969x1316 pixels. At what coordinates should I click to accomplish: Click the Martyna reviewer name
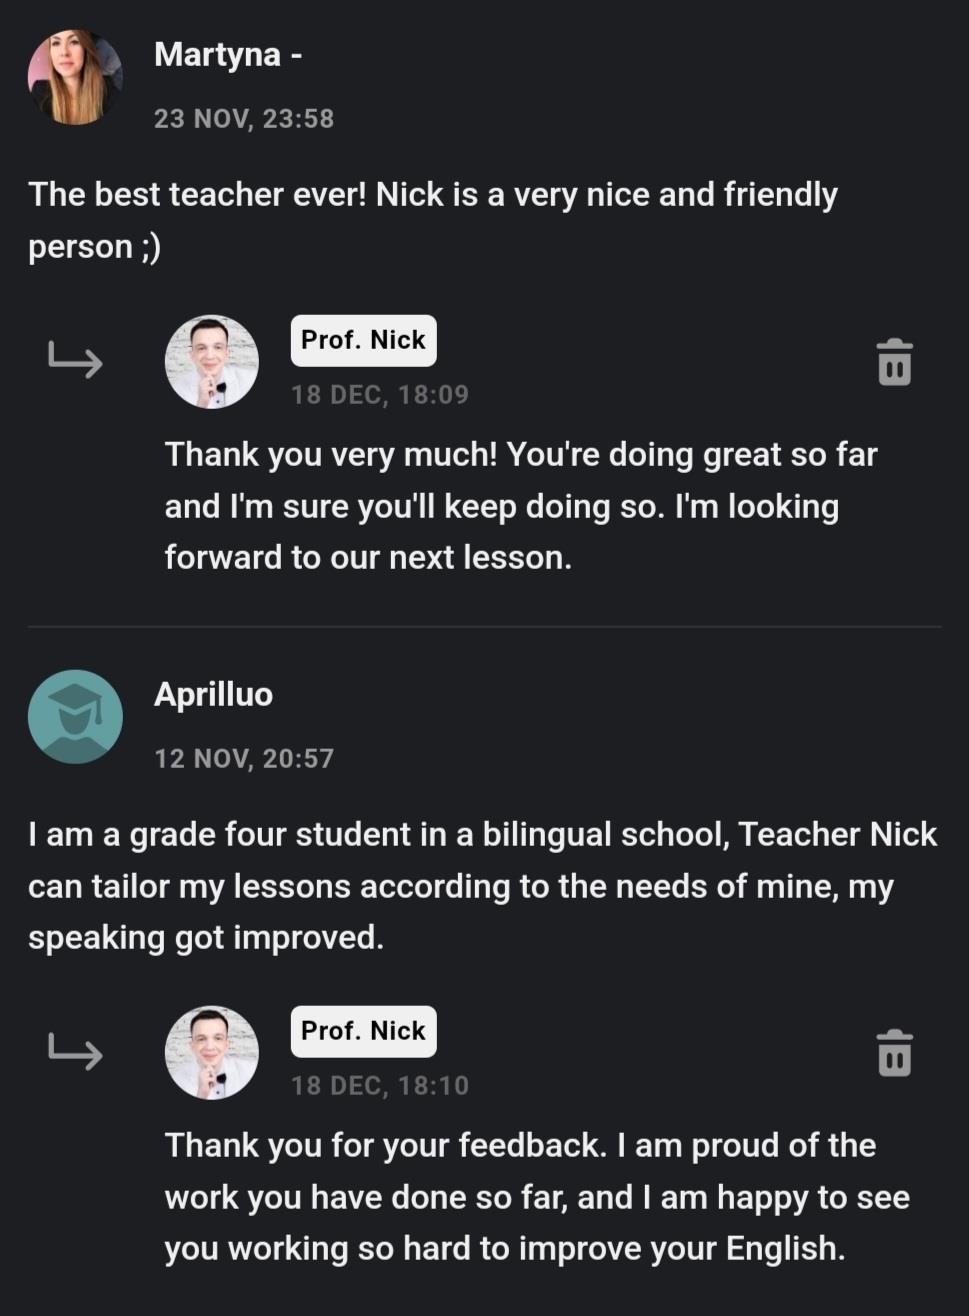coord(217,54)
